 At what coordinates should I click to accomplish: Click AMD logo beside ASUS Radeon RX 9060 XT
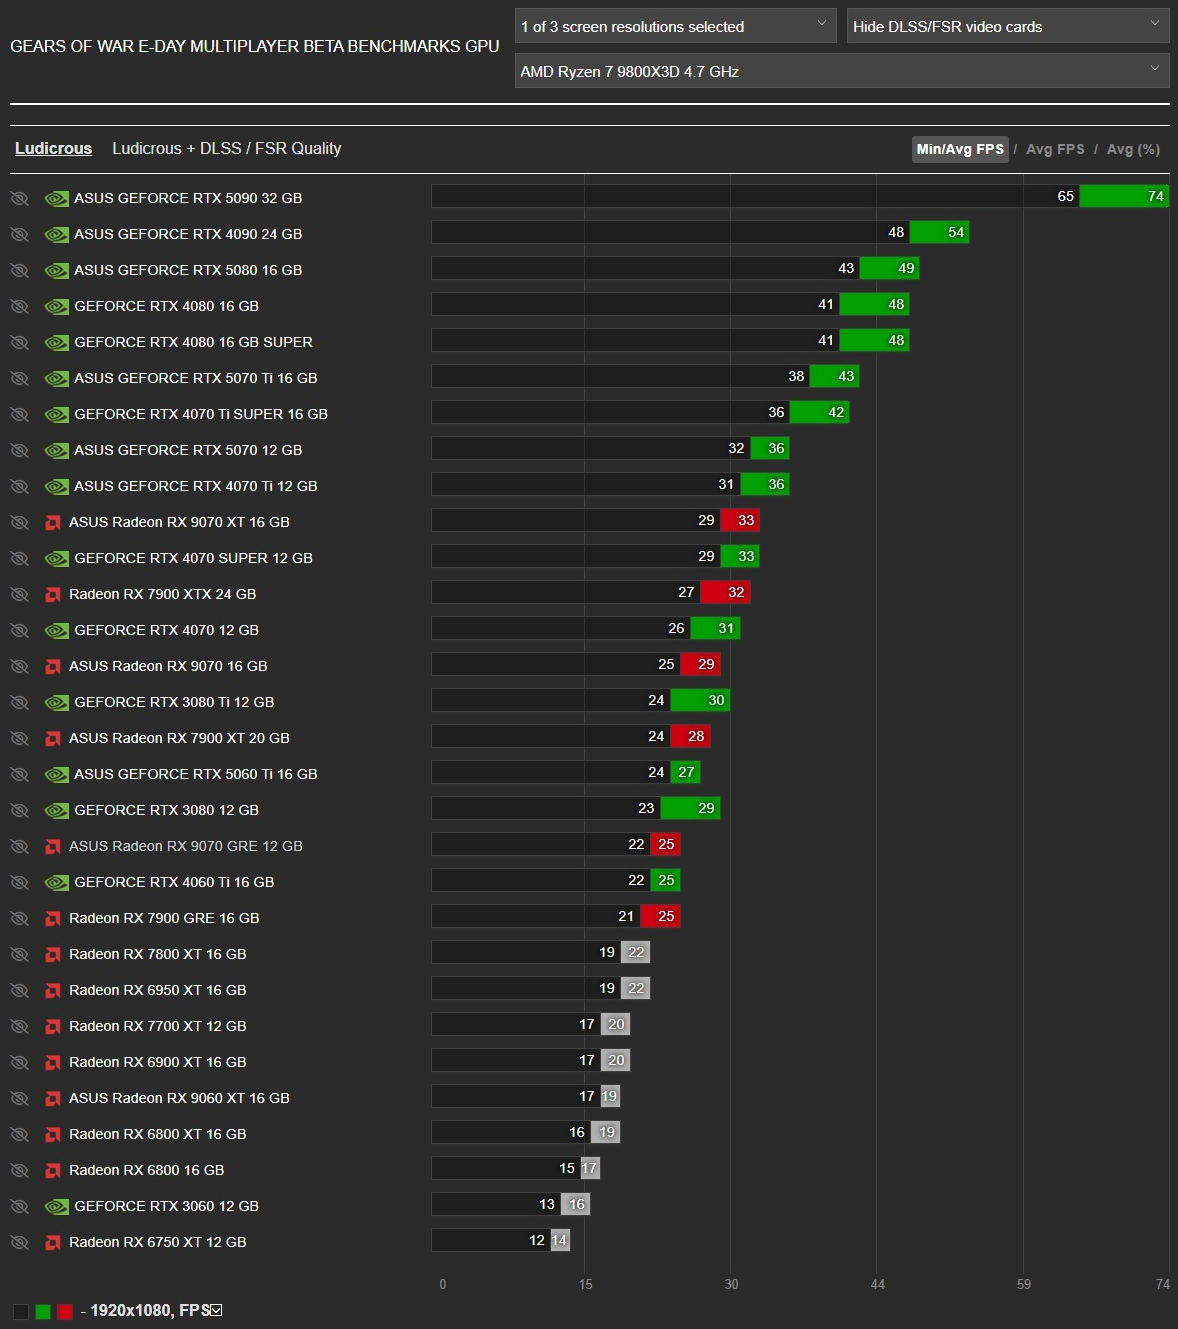[x=53, y=1098]
